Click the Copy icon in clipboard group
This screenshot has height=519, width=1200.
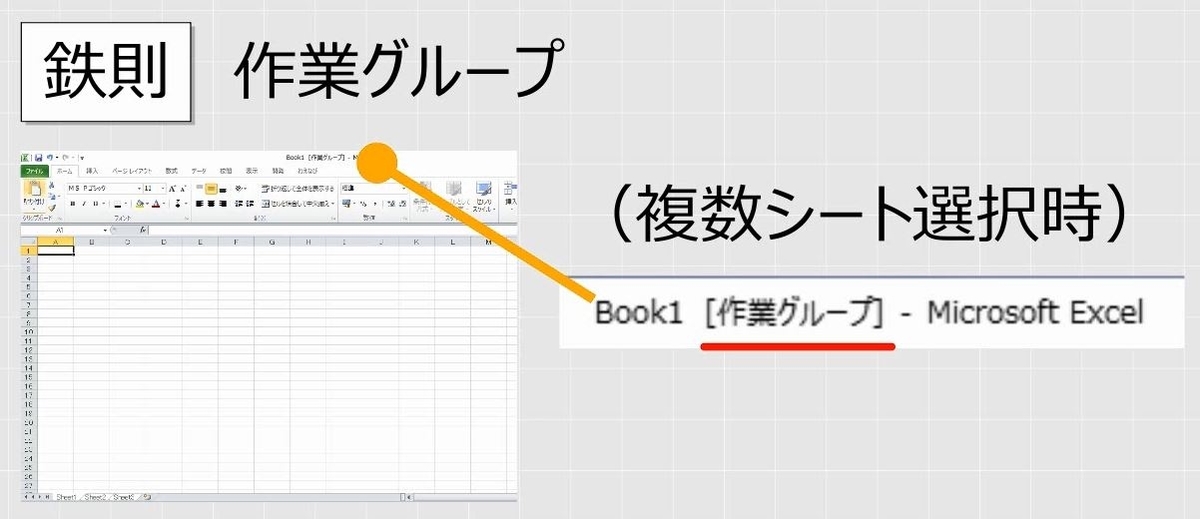(x=52, y=196)
